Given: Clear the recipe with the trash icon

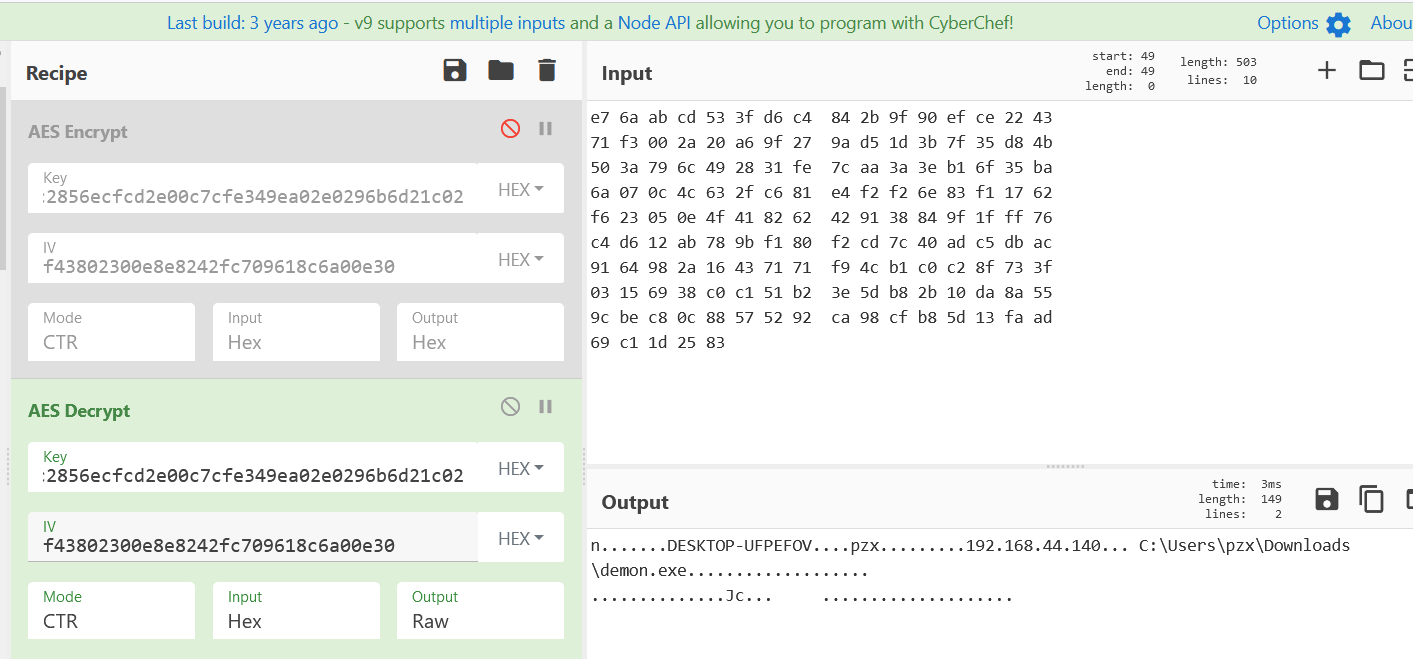Looking at the screenshot, I should pyautogui.click(x=546, y=70).
